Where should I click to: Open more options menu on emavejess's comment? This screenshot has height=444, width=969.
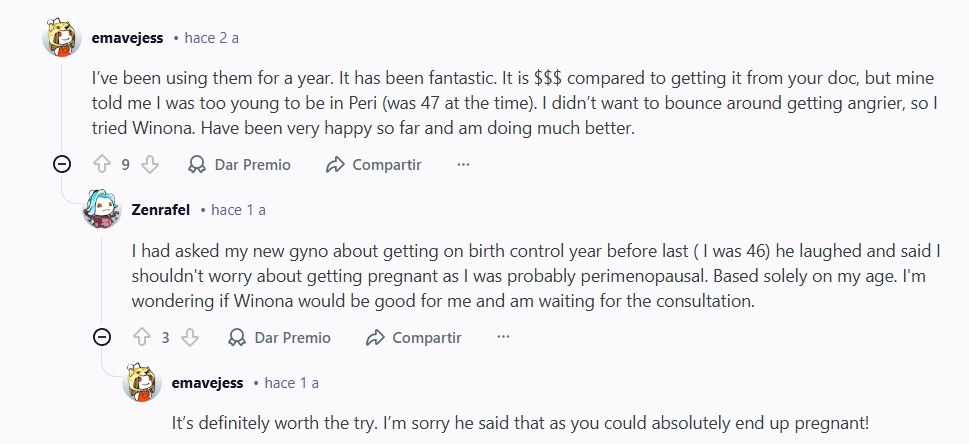[x=463, y=165]
